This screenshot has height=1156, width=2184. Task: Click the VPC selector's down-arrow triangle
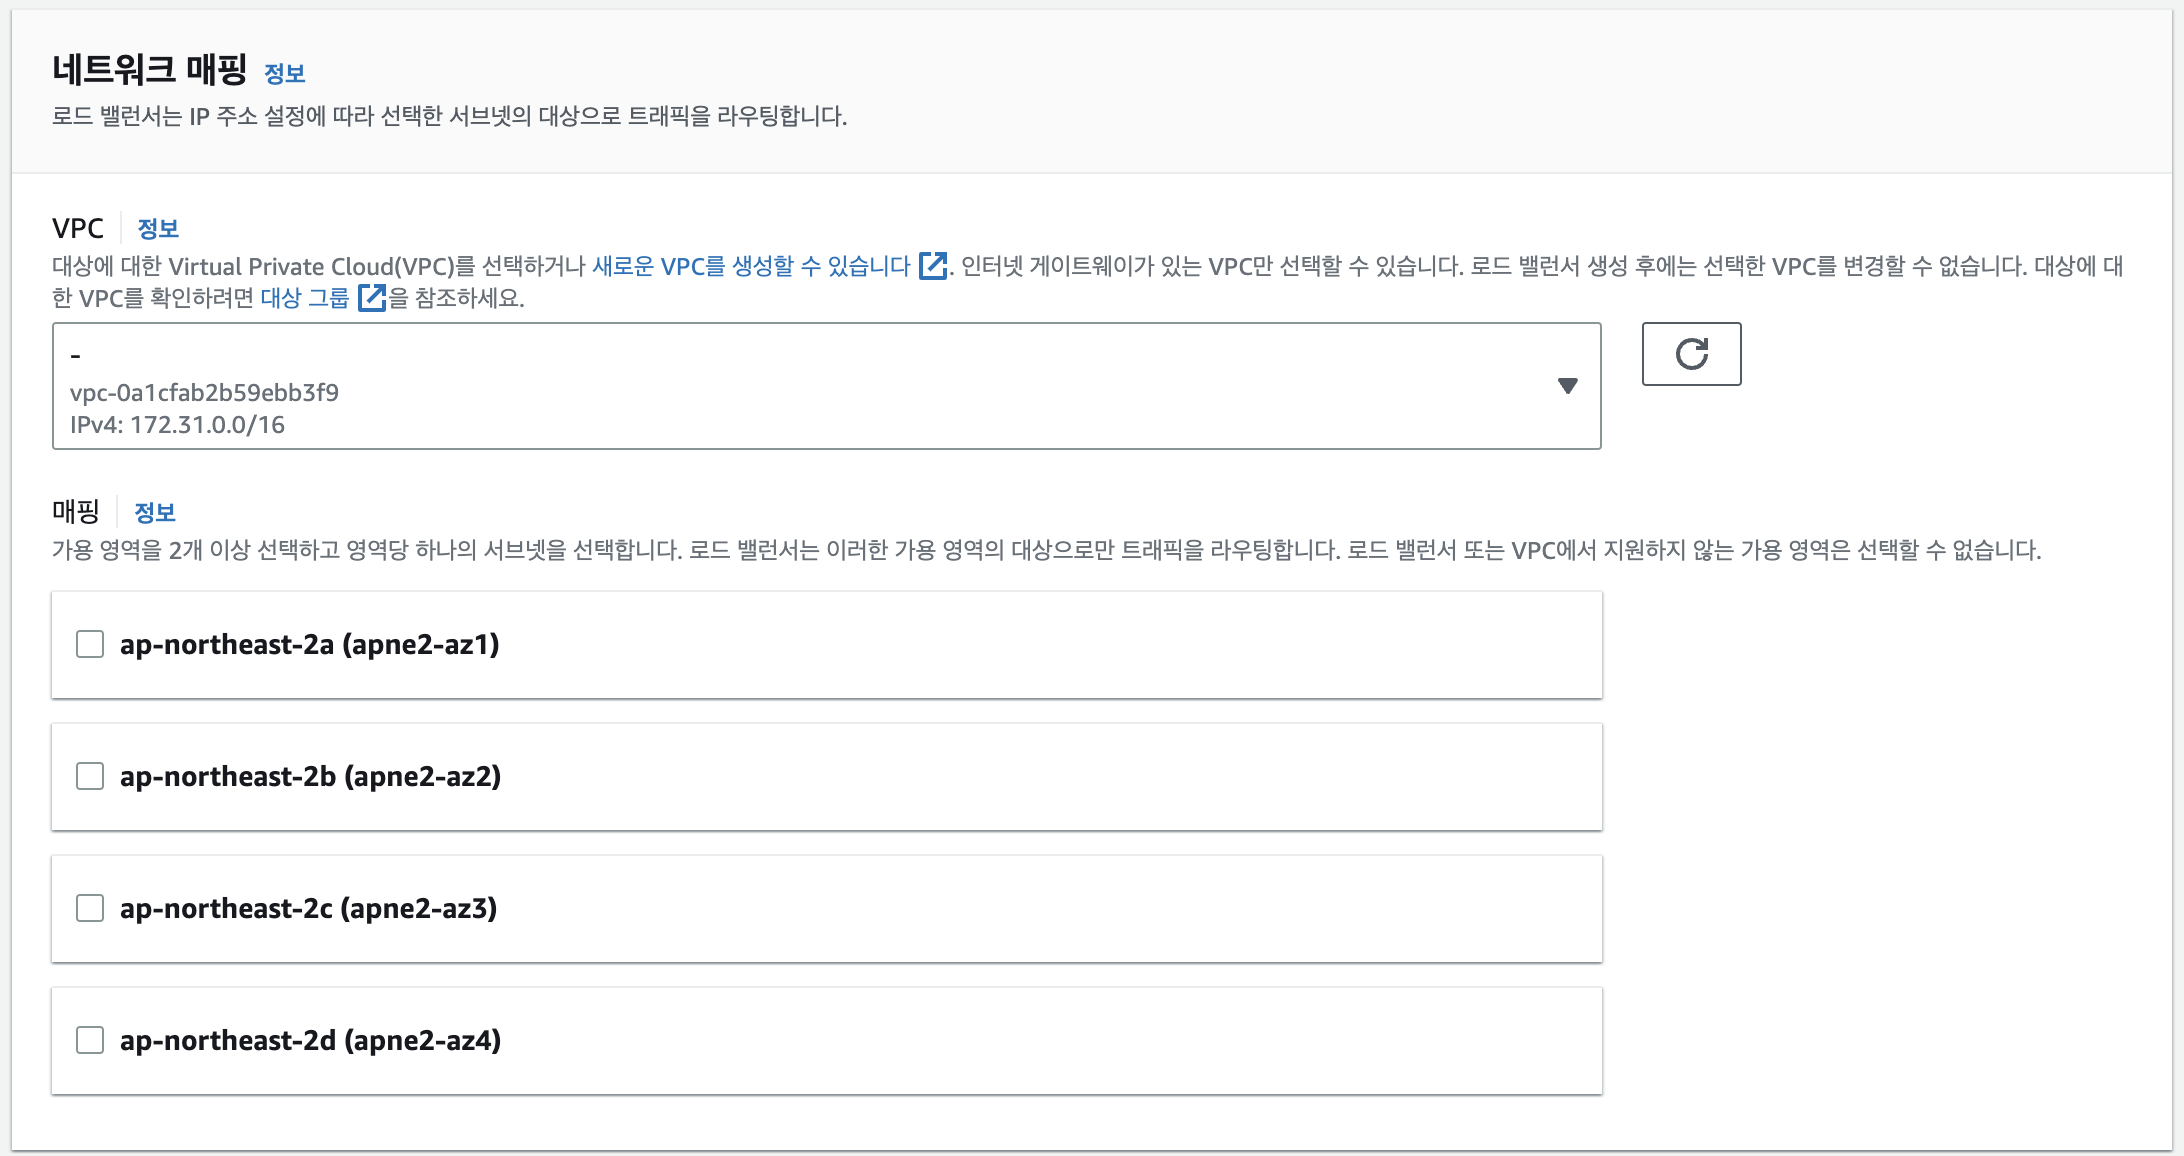point(1567,386)
